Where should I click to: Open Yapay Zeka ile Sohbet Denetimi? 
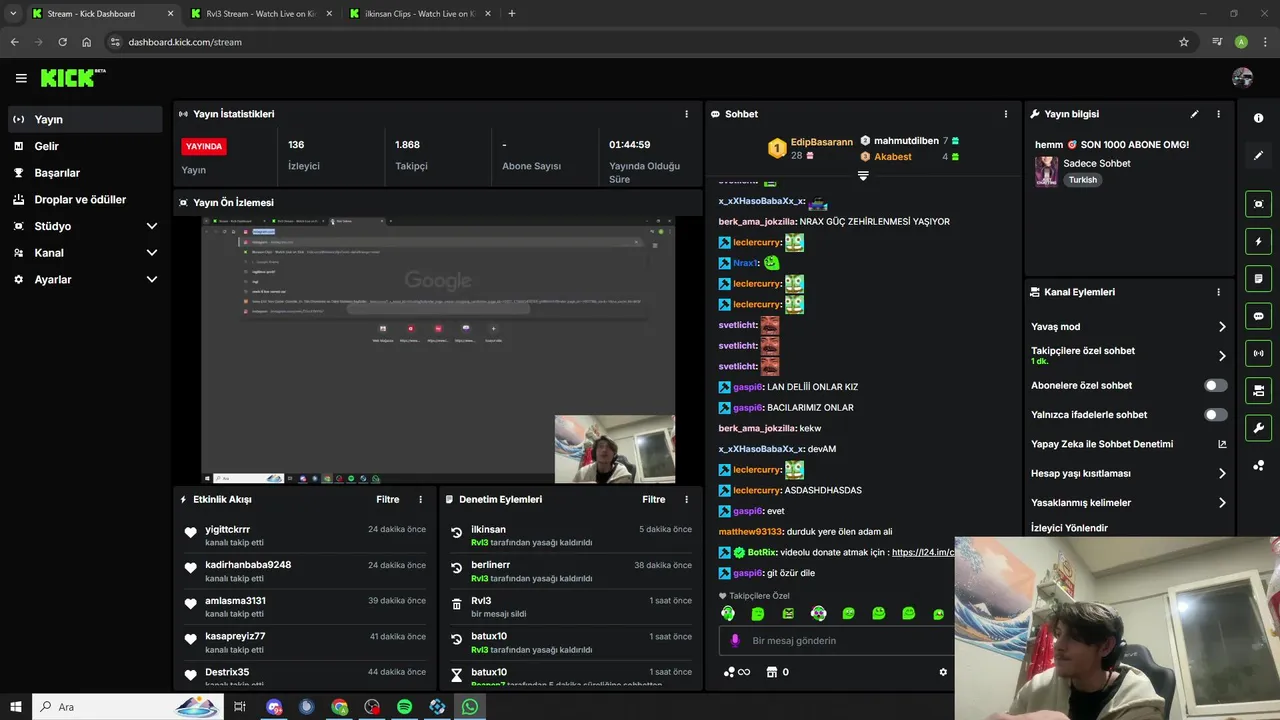pyautogui.click(x=1129, y=444)
